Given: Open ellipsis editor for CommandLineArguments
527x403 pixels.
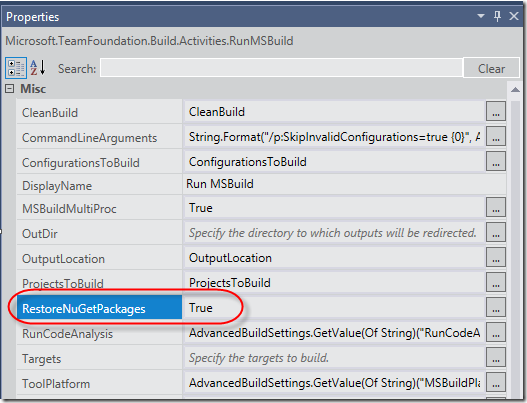Looking at the screenshot, I should (496, 136).
